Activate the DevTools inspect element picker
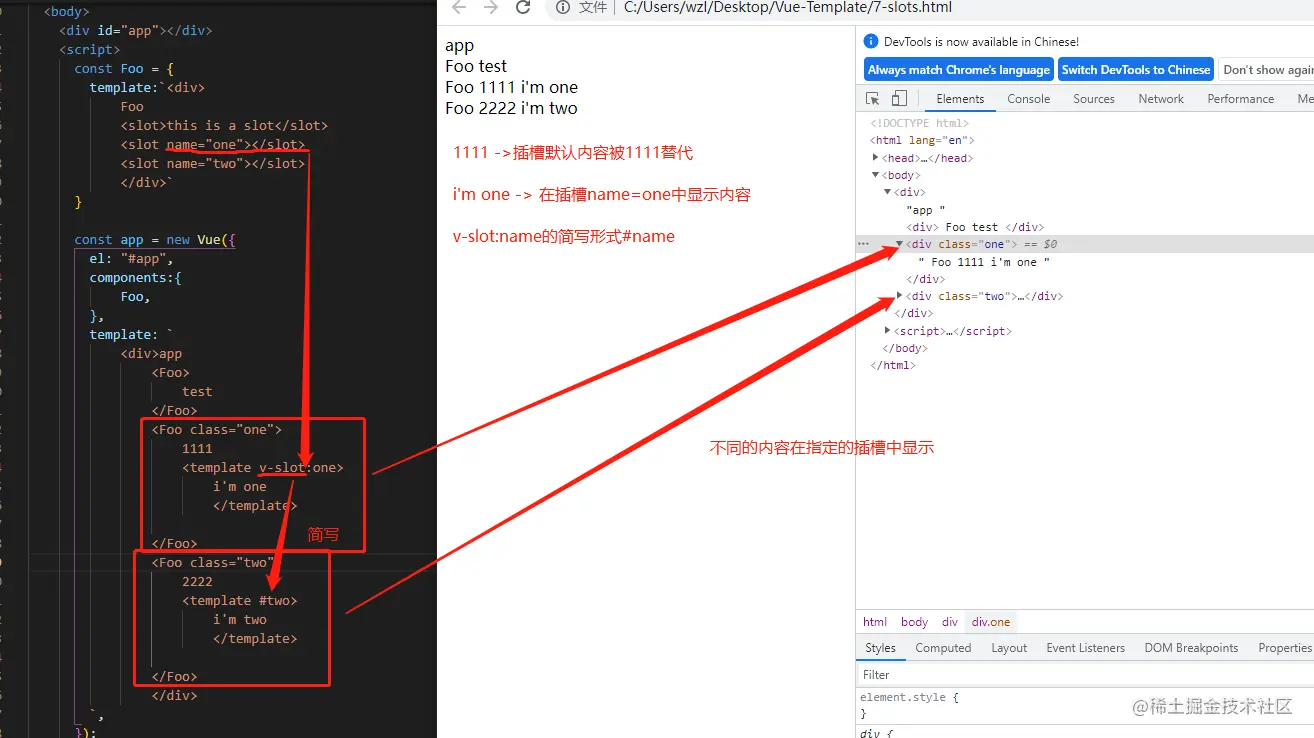 click(x=873, y=98)
